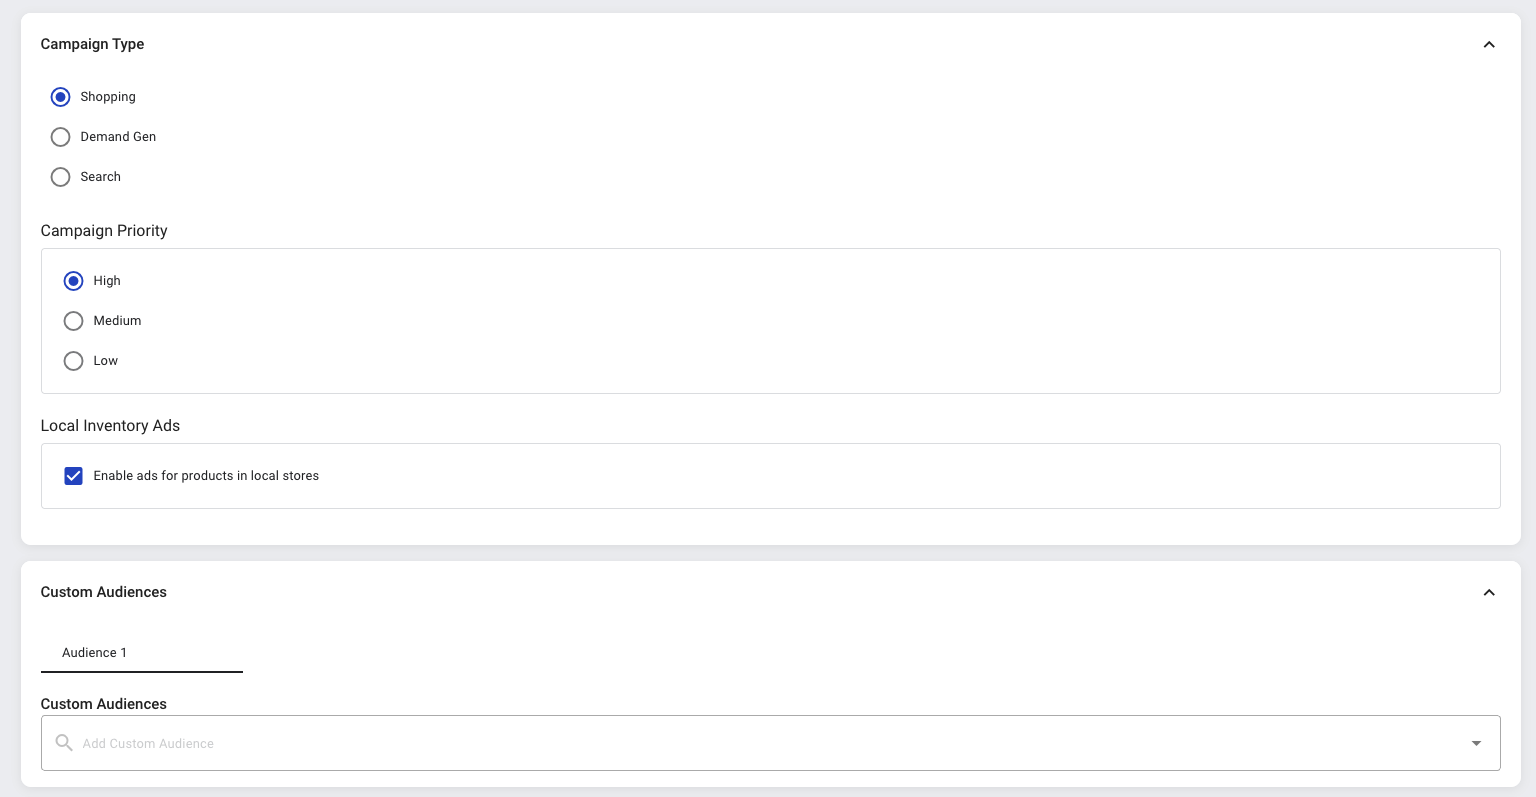Image resolution: width=1536 pixels, height=797 pixels.
Task: Select High campaign priority radio button
Action: coord(73,281)
